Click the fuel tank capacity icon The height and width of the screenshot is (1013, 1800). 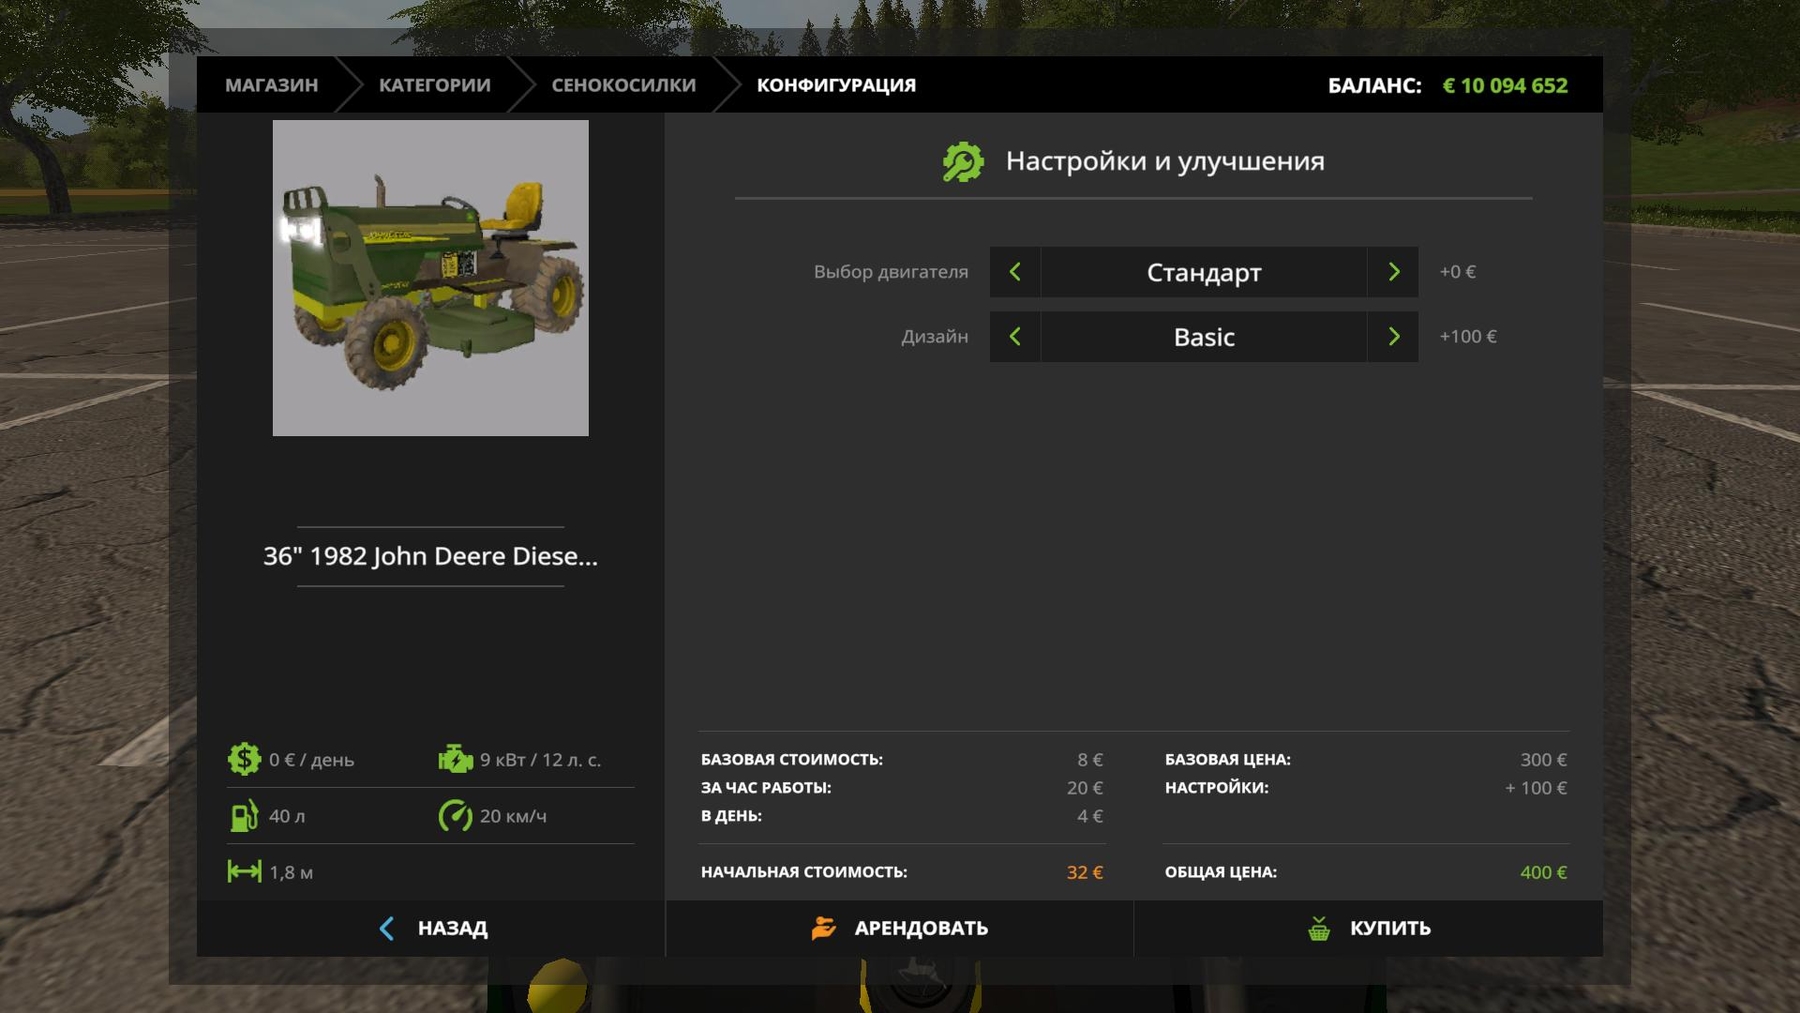244,816
